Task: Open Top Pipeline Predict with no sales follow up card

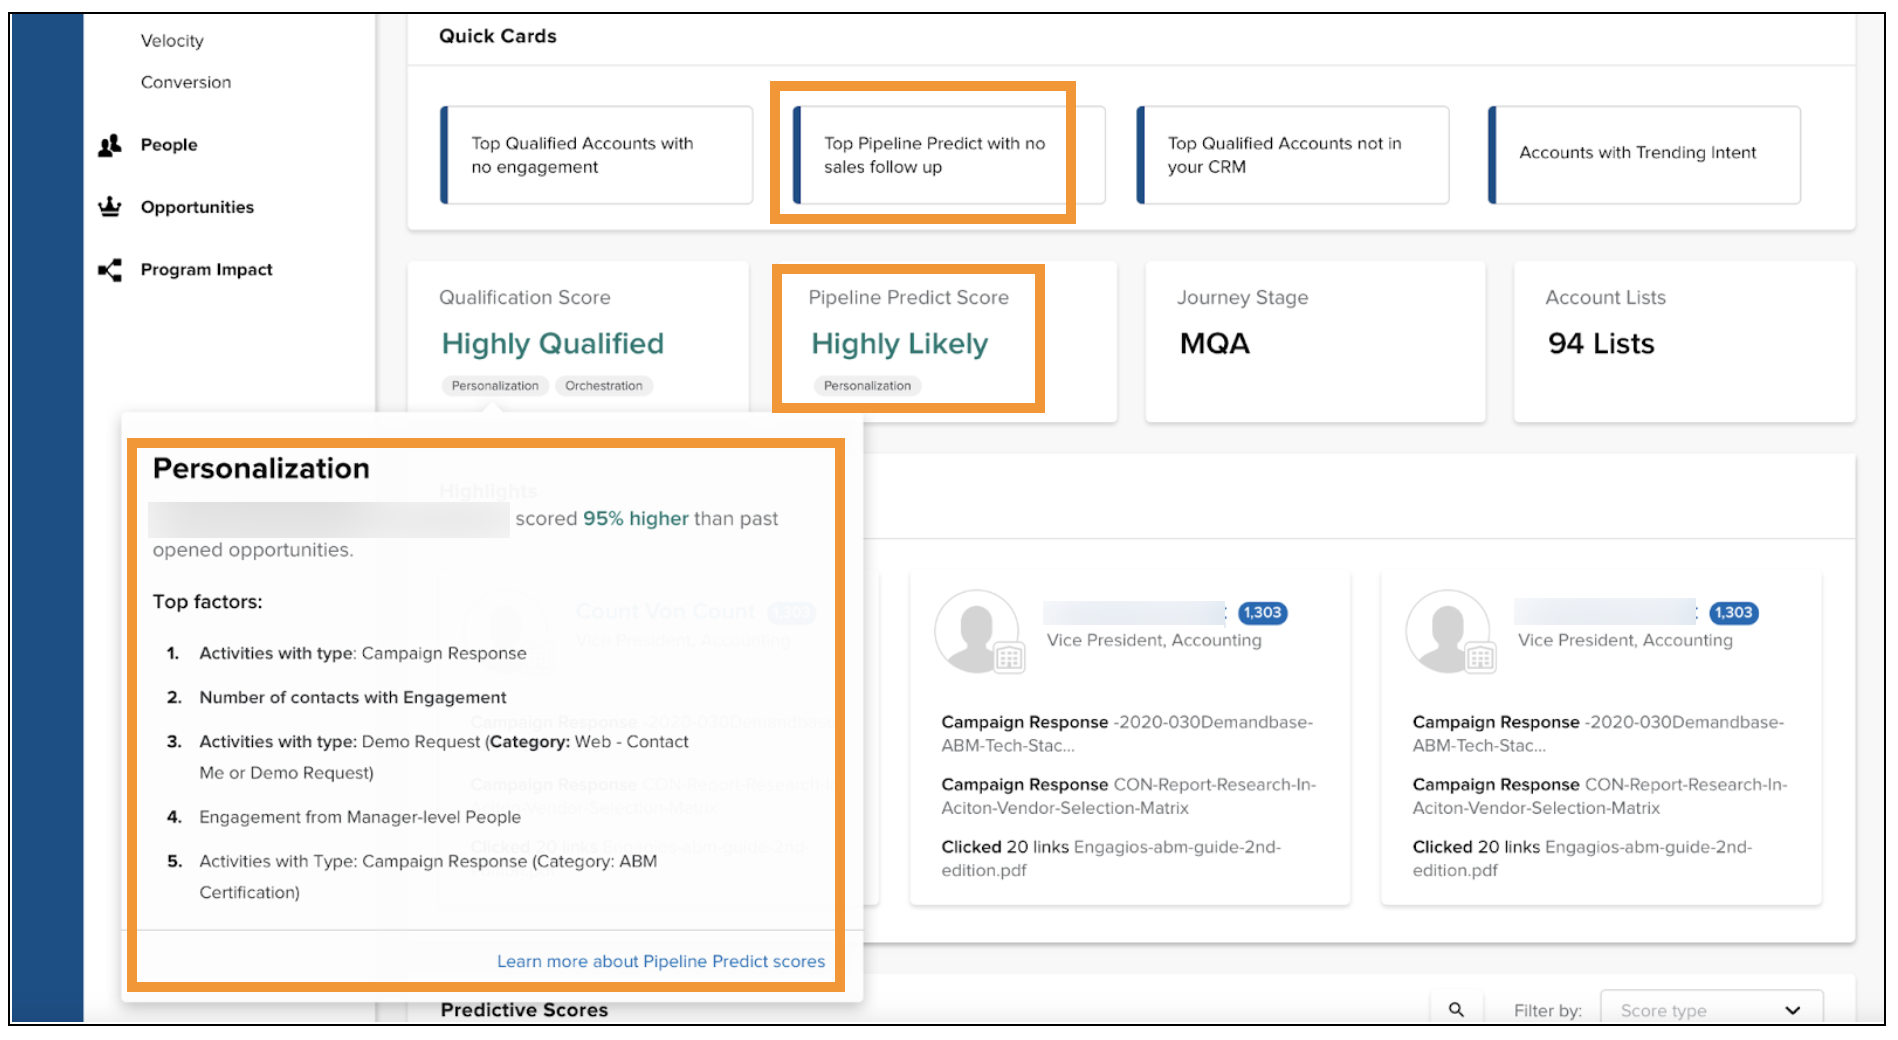Action: (948, 155)
